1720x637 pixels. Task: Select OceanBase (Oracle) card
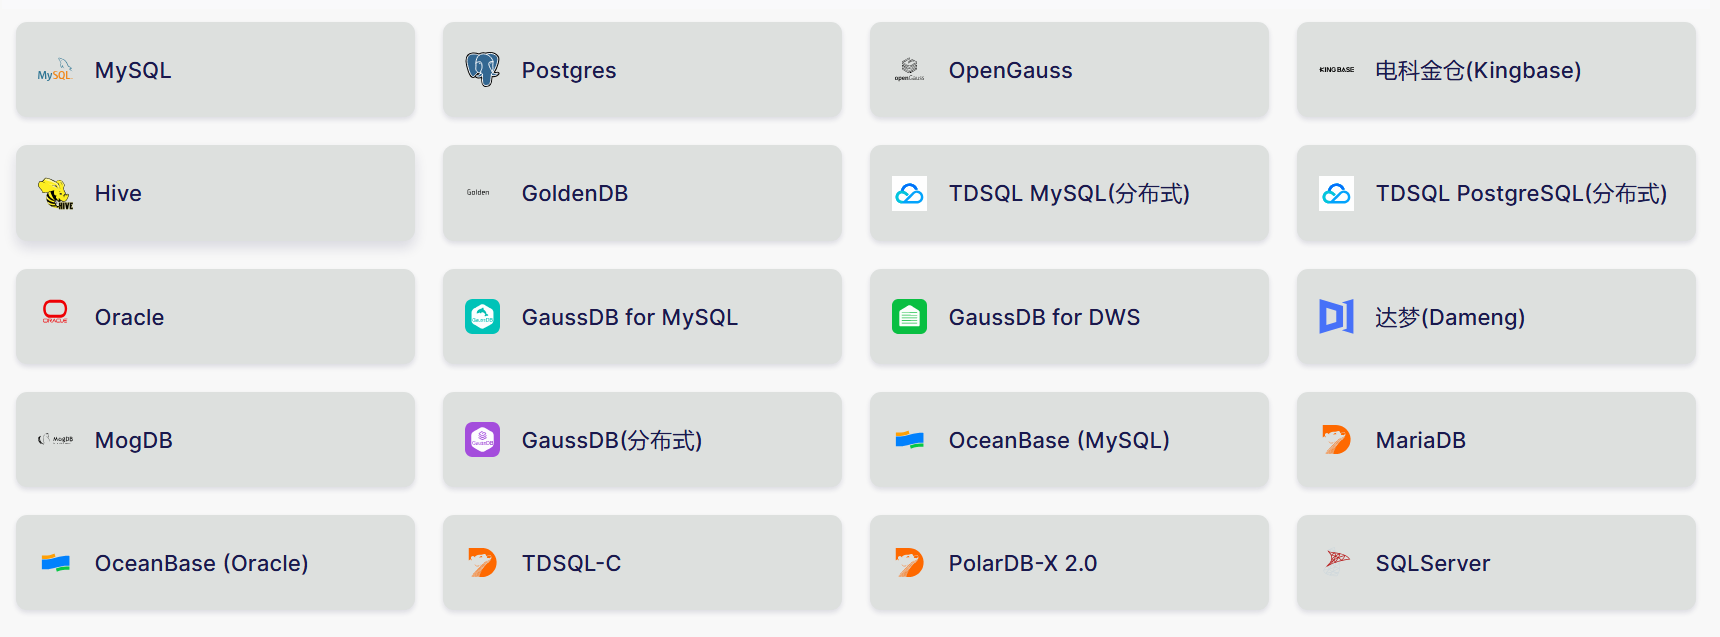click(215, 563)
